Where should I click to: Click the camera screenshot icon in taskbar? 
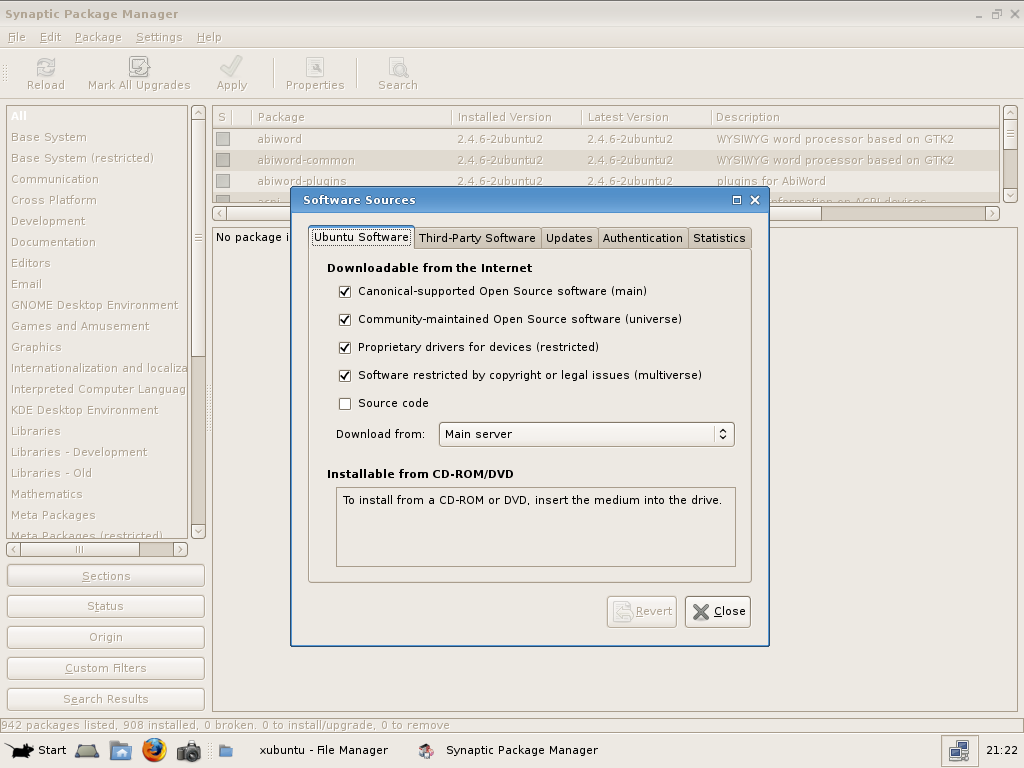click(189, 751)
